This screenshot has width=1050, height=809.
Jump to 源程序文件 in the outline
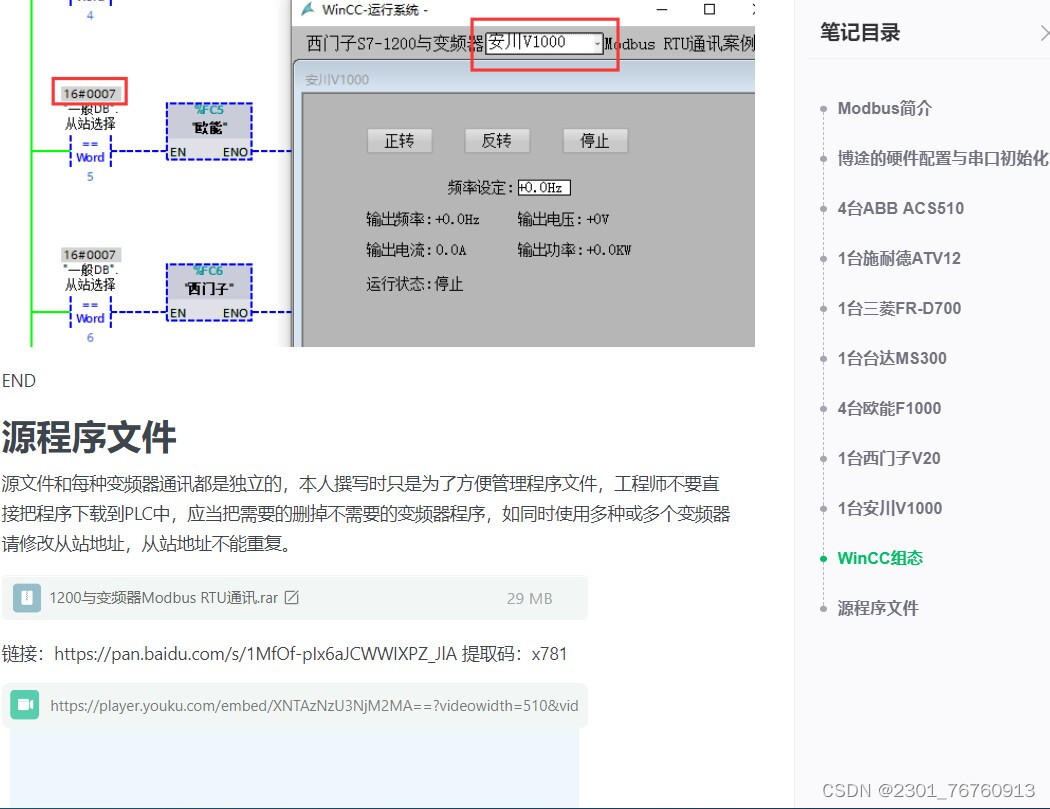coord(877,608)
